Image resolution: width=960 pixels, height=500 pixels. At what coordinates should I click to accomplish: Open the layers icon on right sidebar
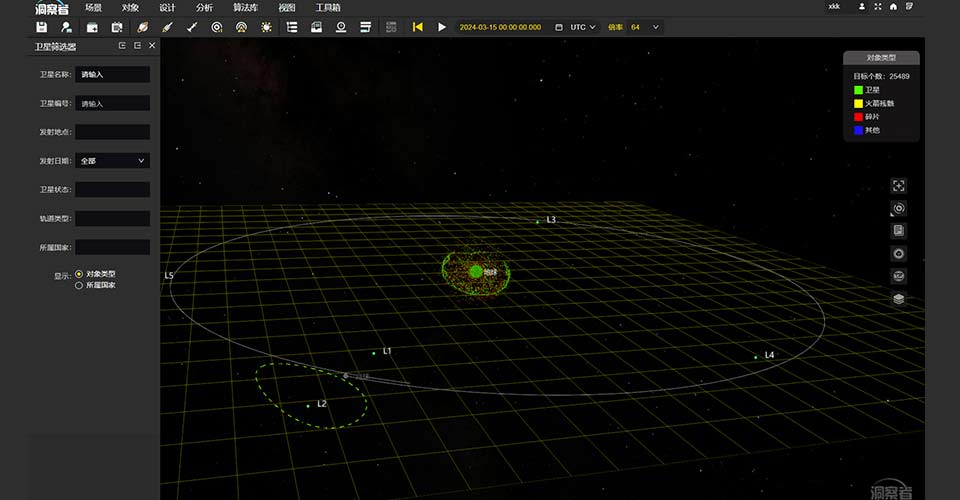(899, 298)
